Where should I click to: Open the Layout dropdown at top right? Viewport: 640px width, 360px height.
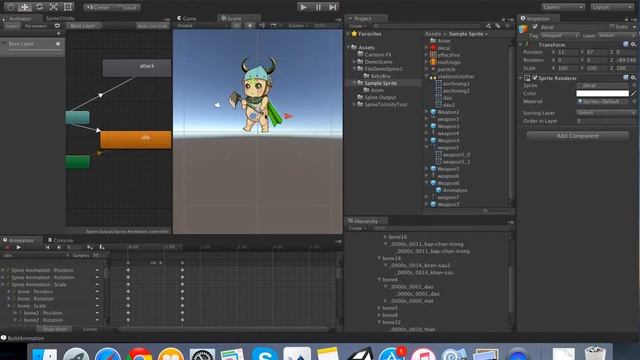click(x=611, y=7)
